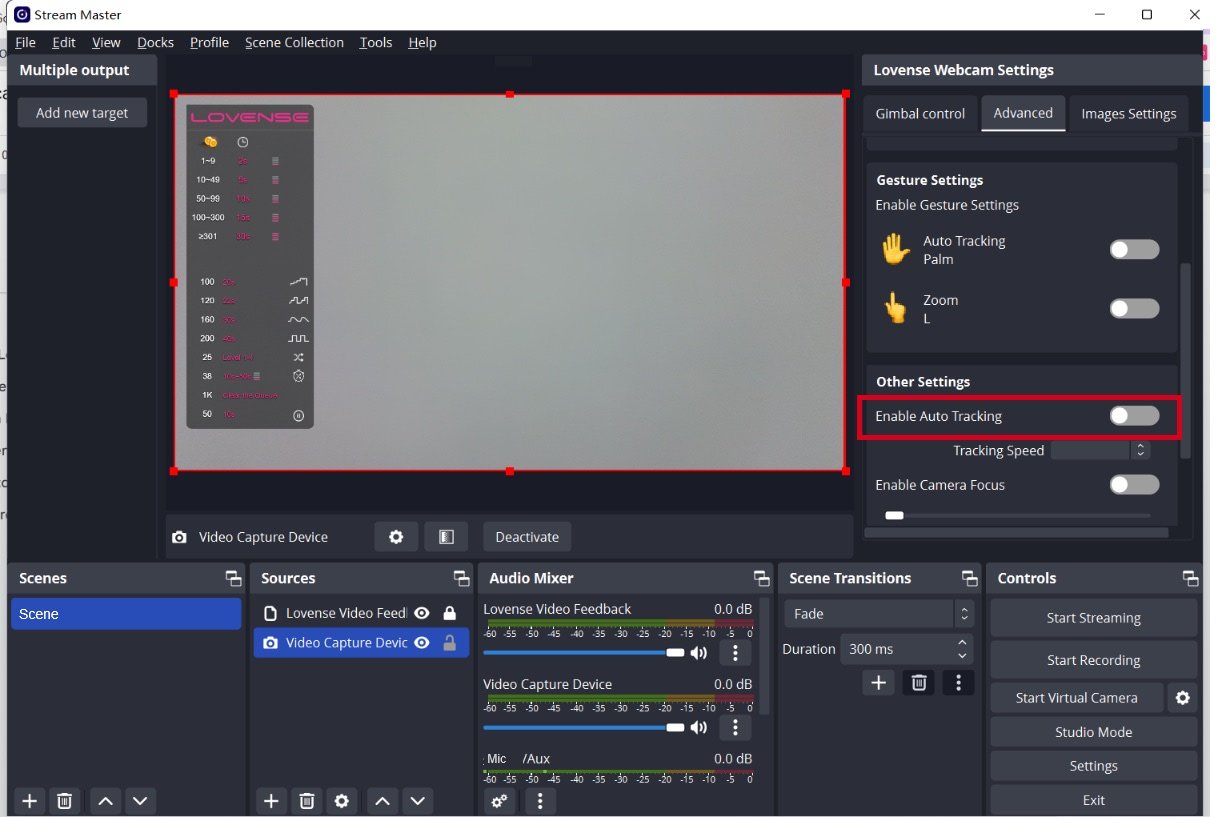Click the Deactivate button

click(527, 537)
